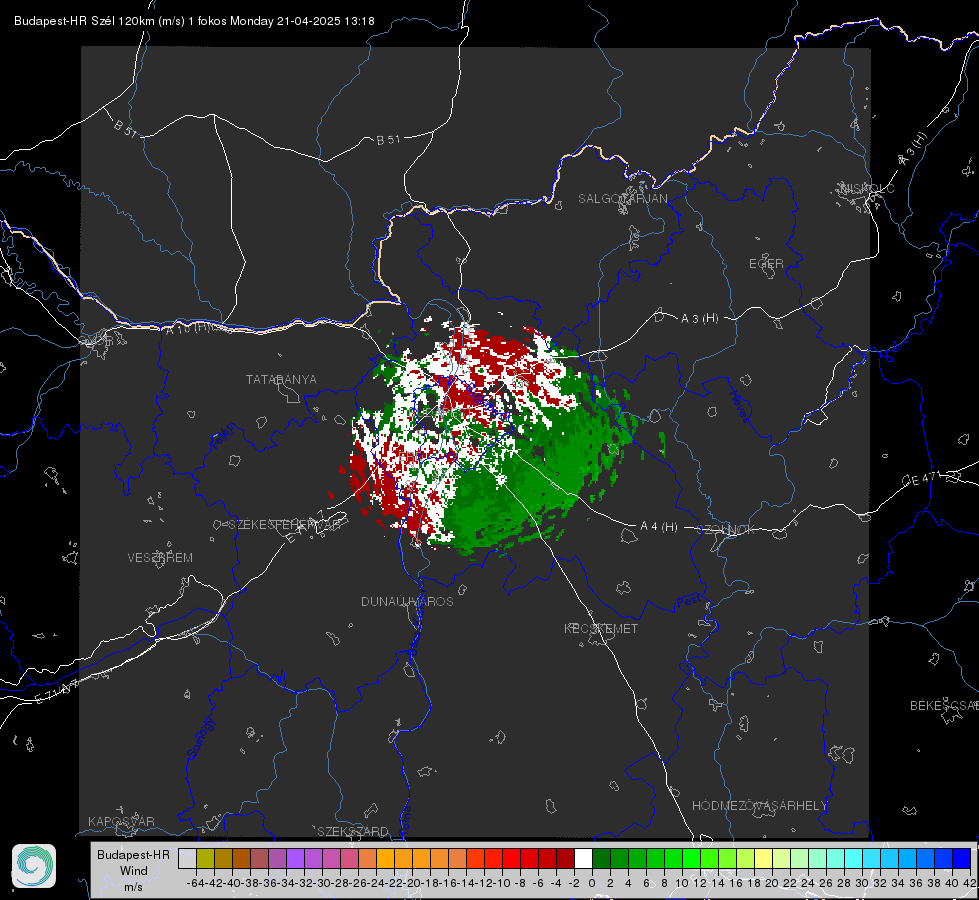The image size is (979, 900).
Task: Click the 'Somogy' county label
Action: pos(200,738)
